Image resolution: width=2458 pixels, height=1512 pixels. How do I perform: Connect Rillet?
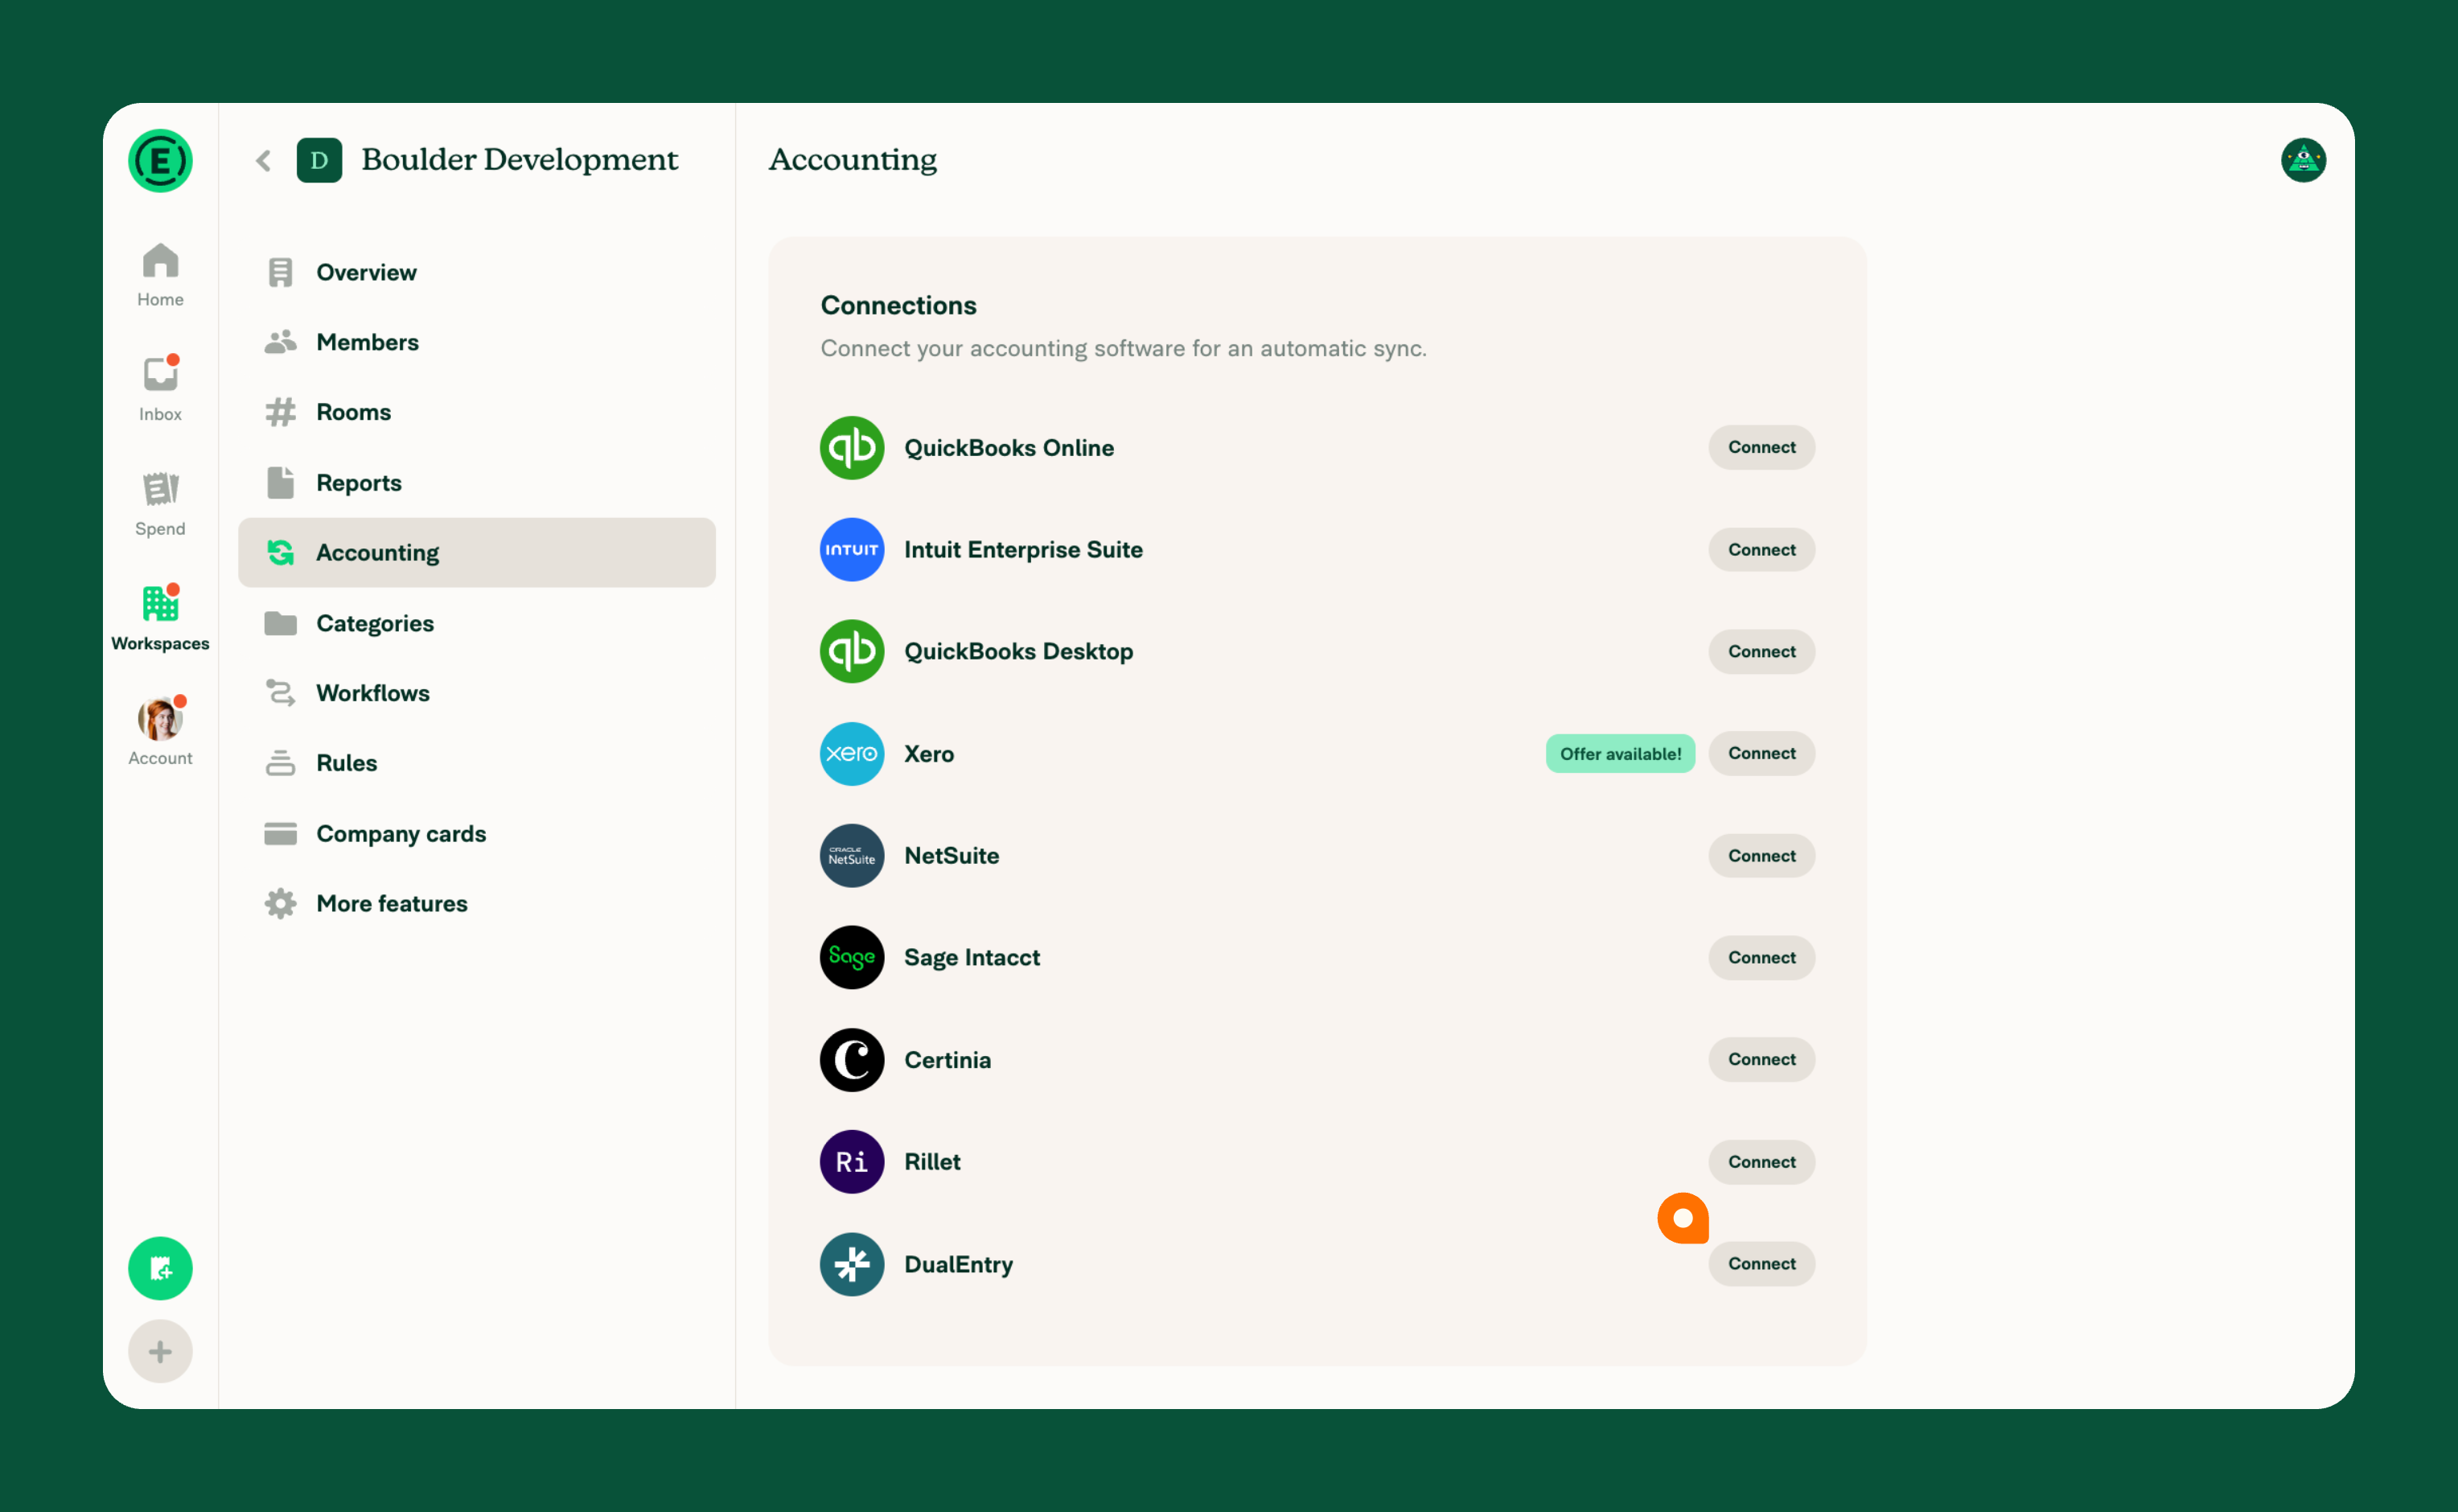click(x=1761, y=1161)
